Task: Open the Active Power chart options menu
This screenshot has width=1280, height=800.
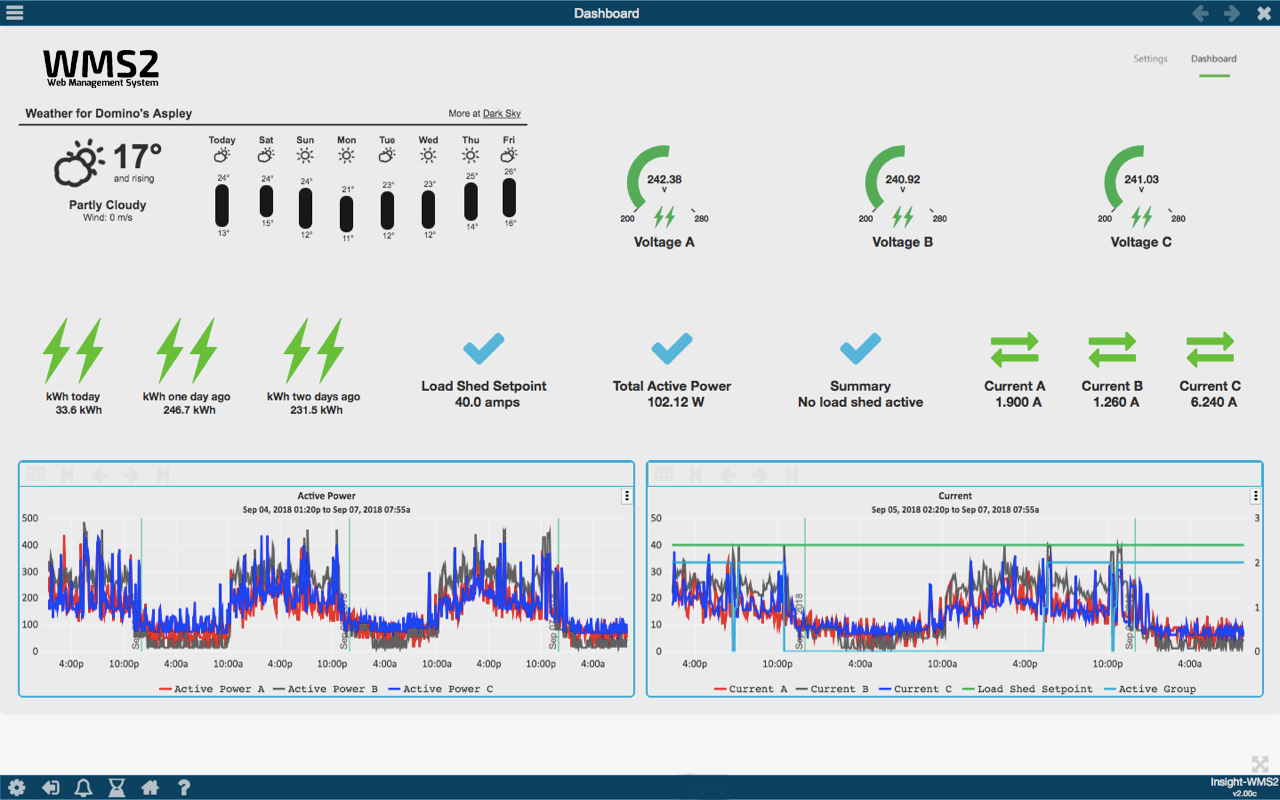Action: [627, 495]
